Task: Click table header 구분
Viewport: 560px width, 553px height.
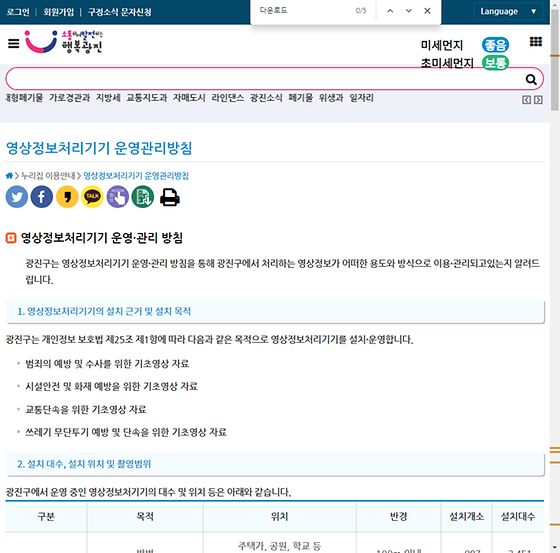Action: 46,517
